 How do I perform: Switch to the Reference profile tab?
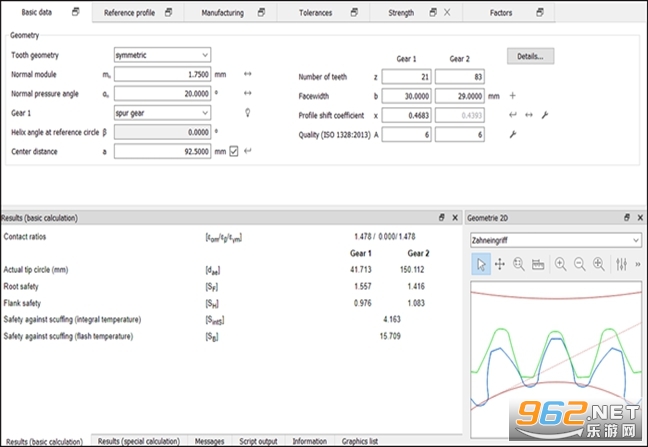pos(129,13)
